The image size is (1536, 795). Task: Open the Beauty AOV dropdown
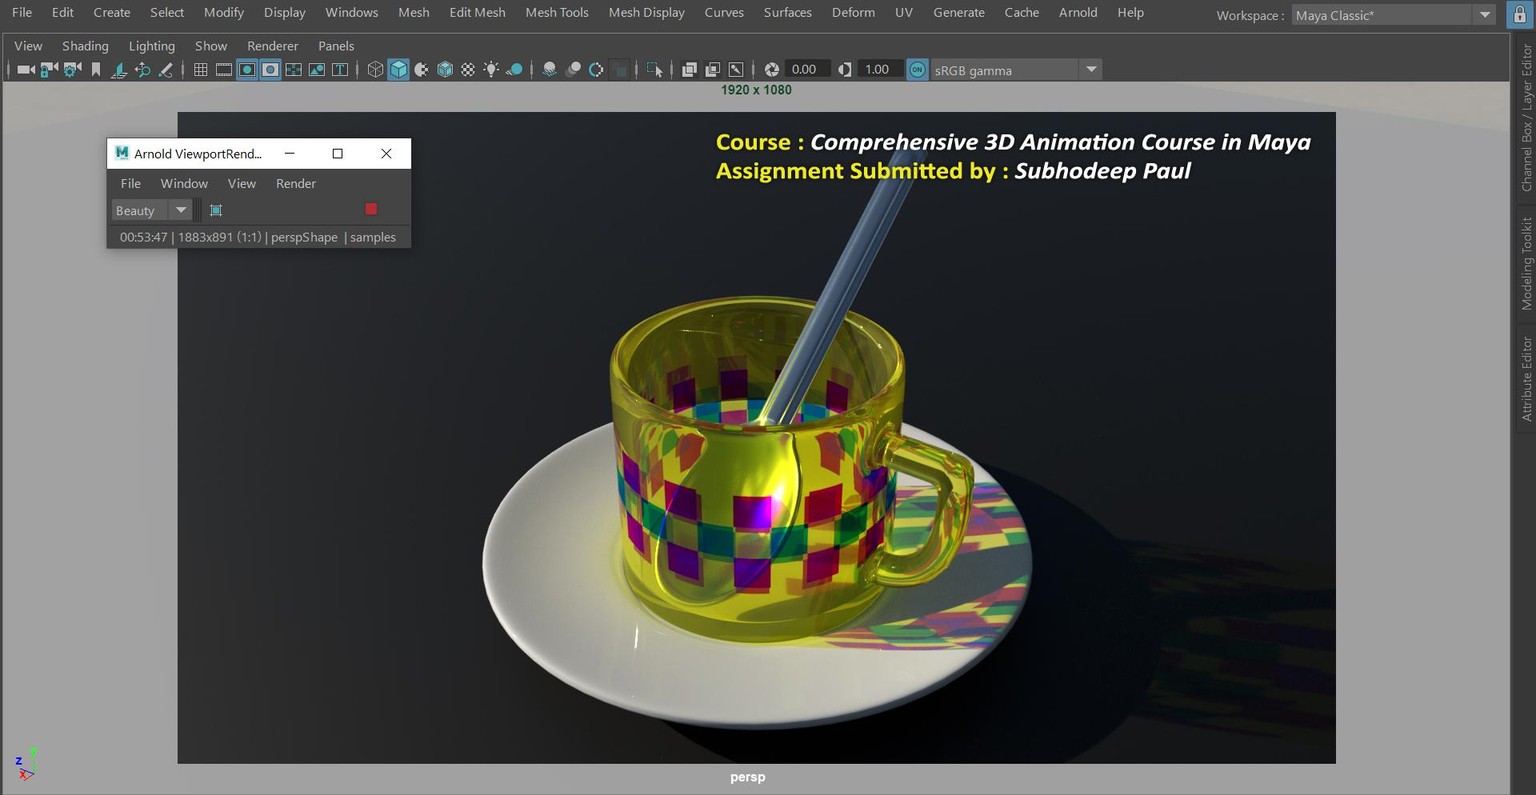click(151, 210)
